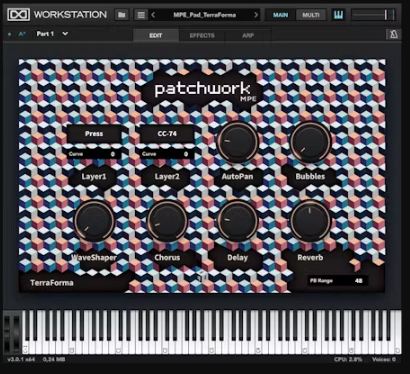Screen dimensions: 410x374
Task: Open the EFFECTS tab
Action: [202, 36]
